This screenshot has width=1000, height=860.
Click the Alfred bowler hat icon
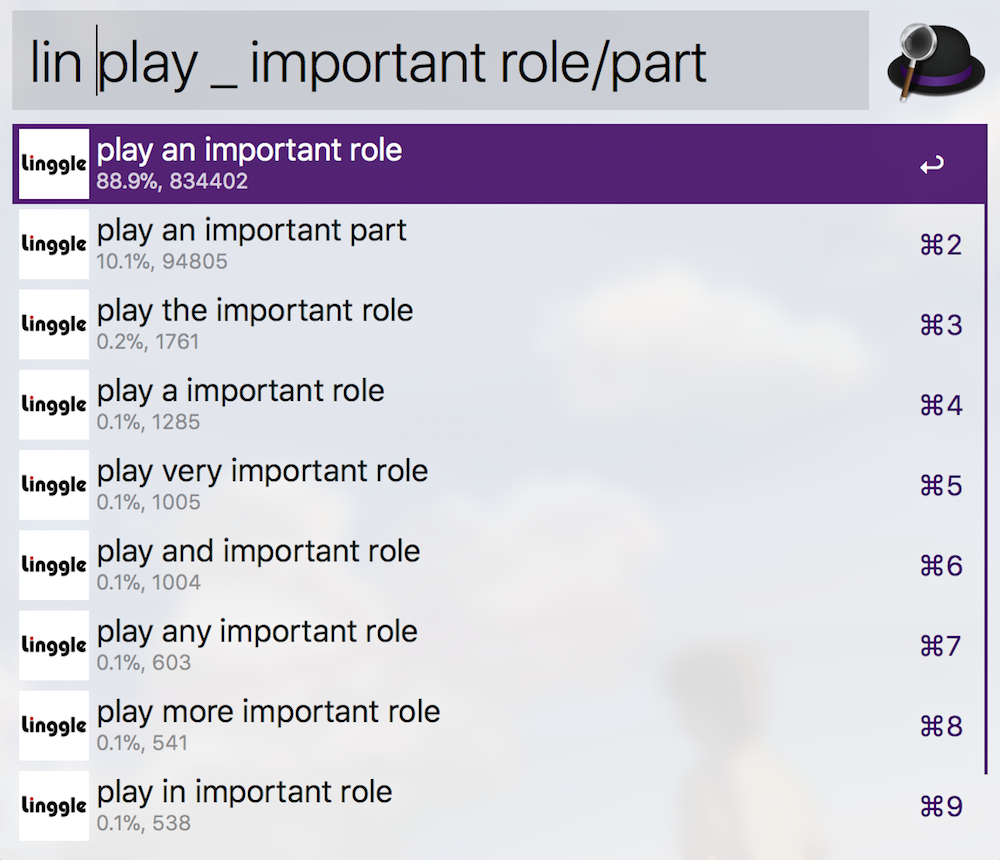[930, 61]
